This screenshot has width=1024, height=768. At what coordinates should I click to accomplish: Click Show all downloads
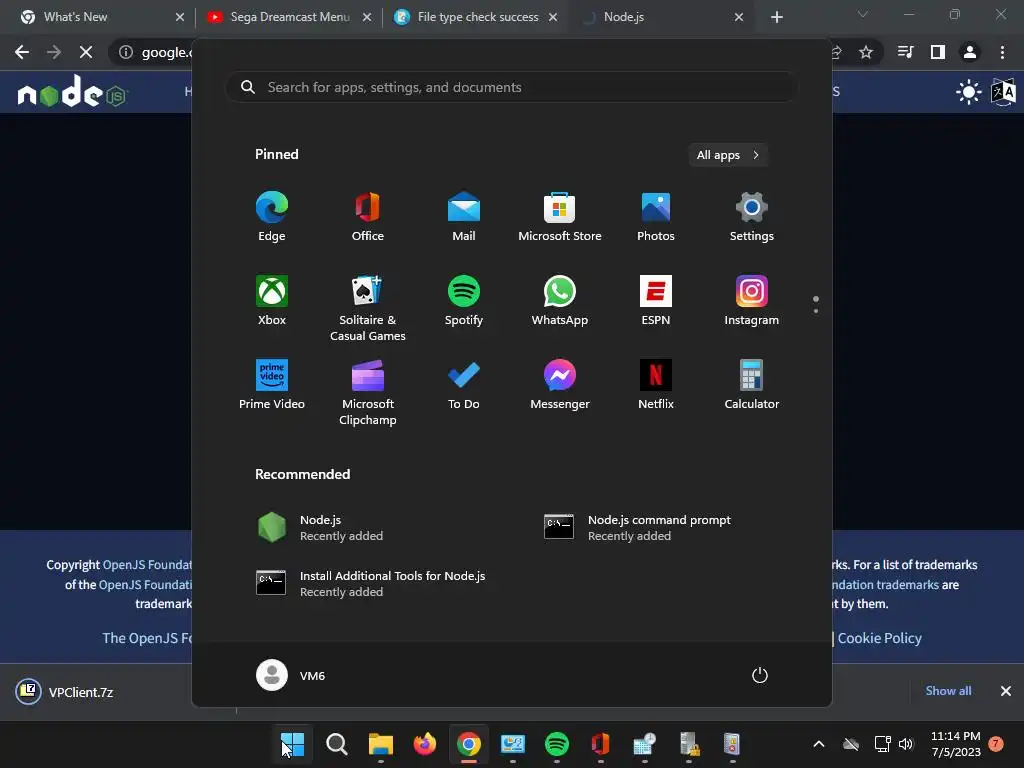coord(948,691)
